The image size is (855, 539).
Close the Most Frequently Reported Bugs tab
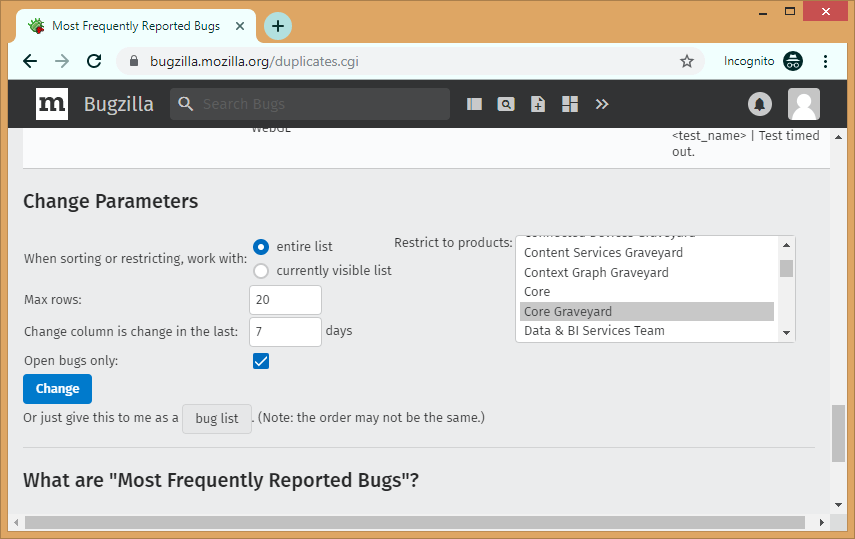click(x=240, y=26)
